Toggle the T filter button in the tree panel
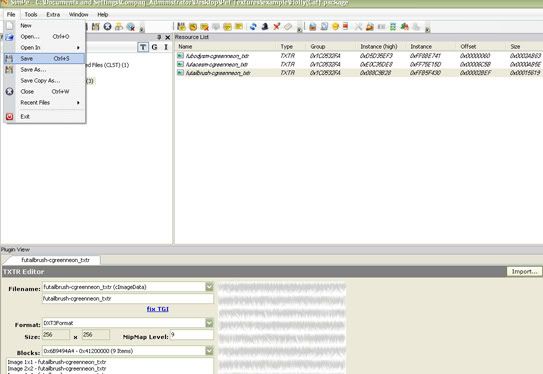 (143, 47)
